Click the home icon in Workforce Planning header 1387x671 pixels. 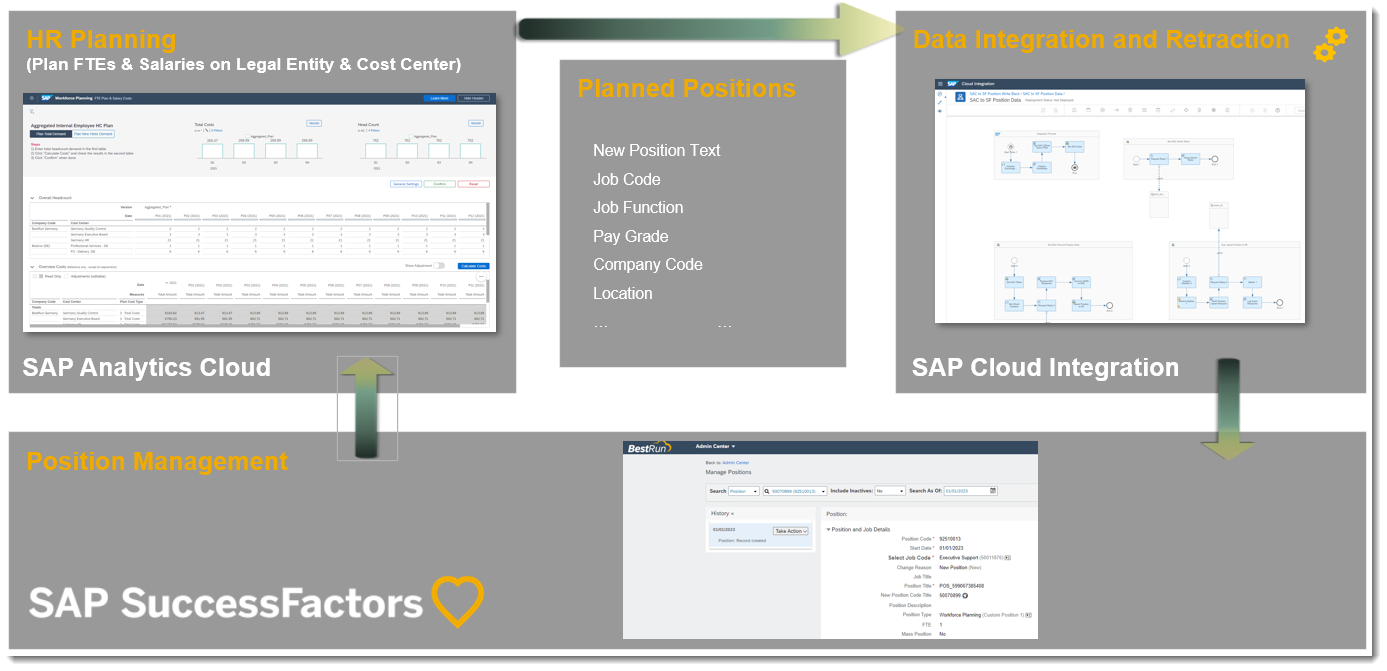pyautogui.click(x=32, y=98)
